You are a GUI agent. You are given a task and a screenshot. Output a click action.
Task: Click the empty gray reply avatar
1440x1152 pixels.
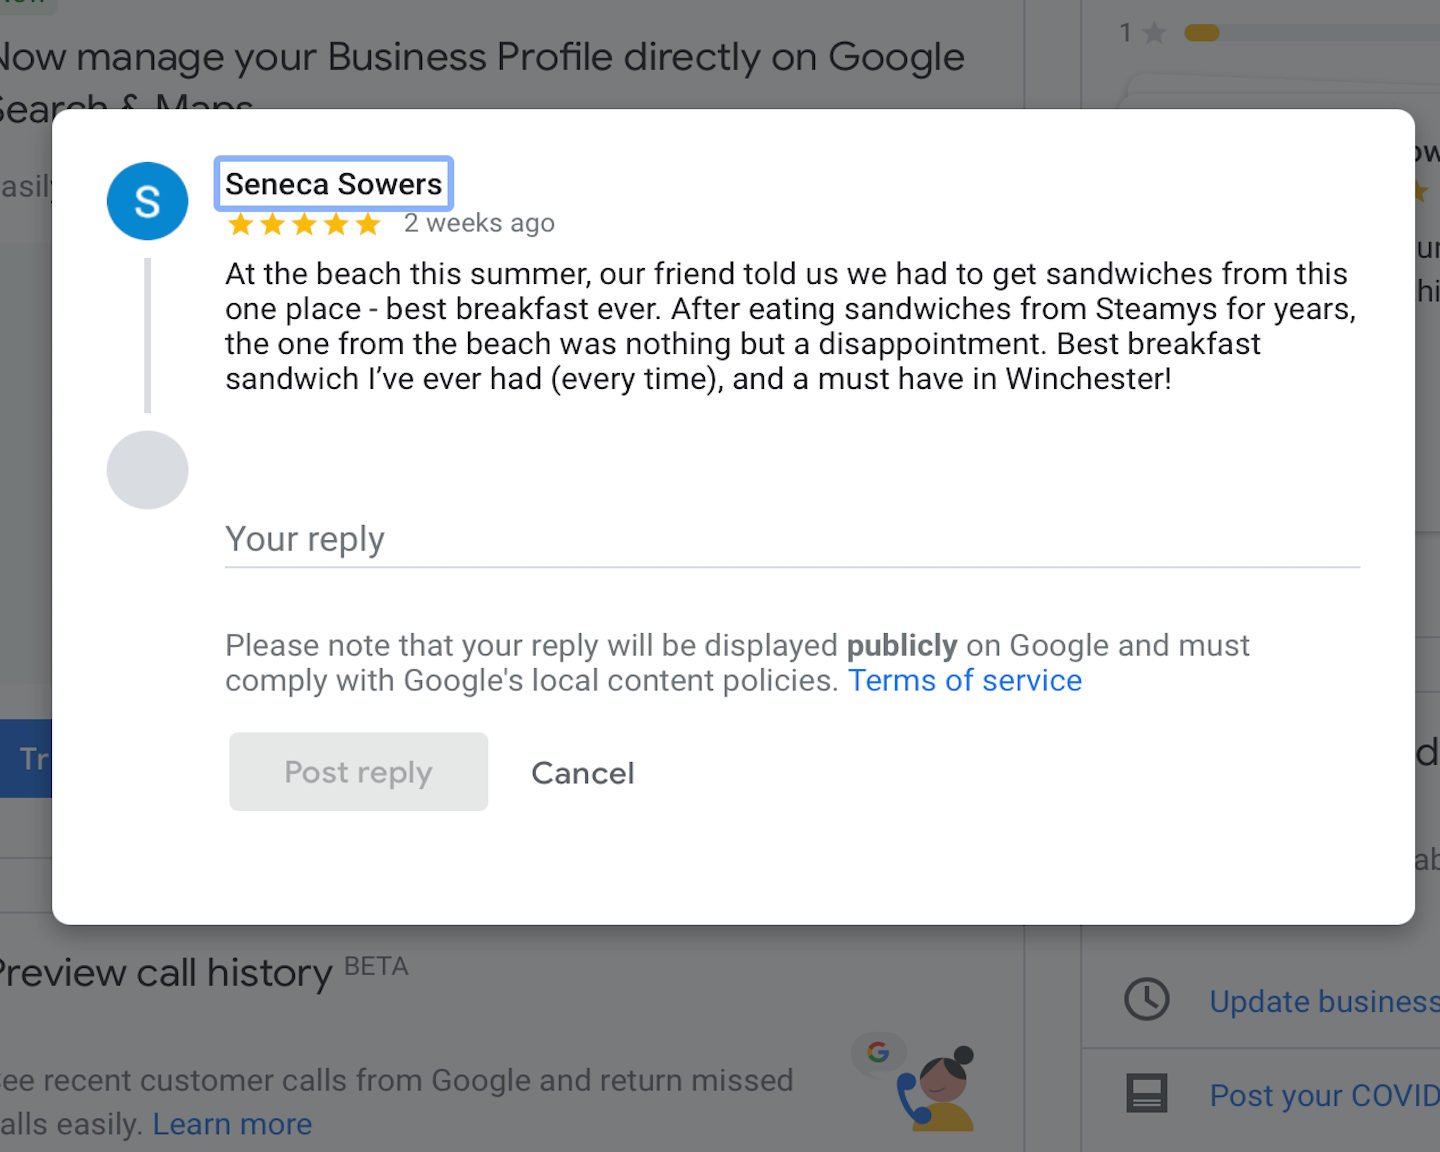(147, 470)
